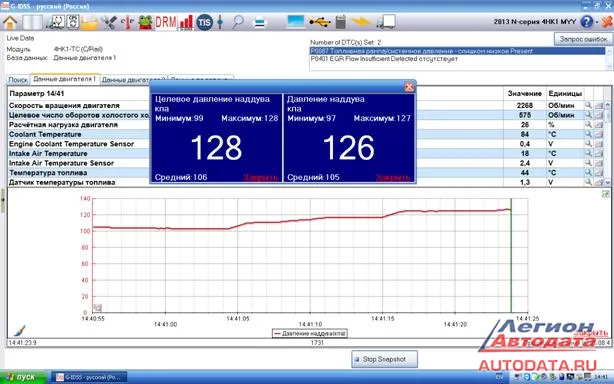The height and width of the screenshot is (384, 614).
Task: Click the parameter table scroll up arrow
Action: [607, 105]
